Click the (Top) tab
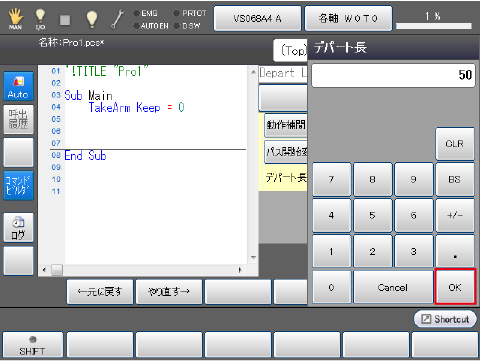 [291, 50]
